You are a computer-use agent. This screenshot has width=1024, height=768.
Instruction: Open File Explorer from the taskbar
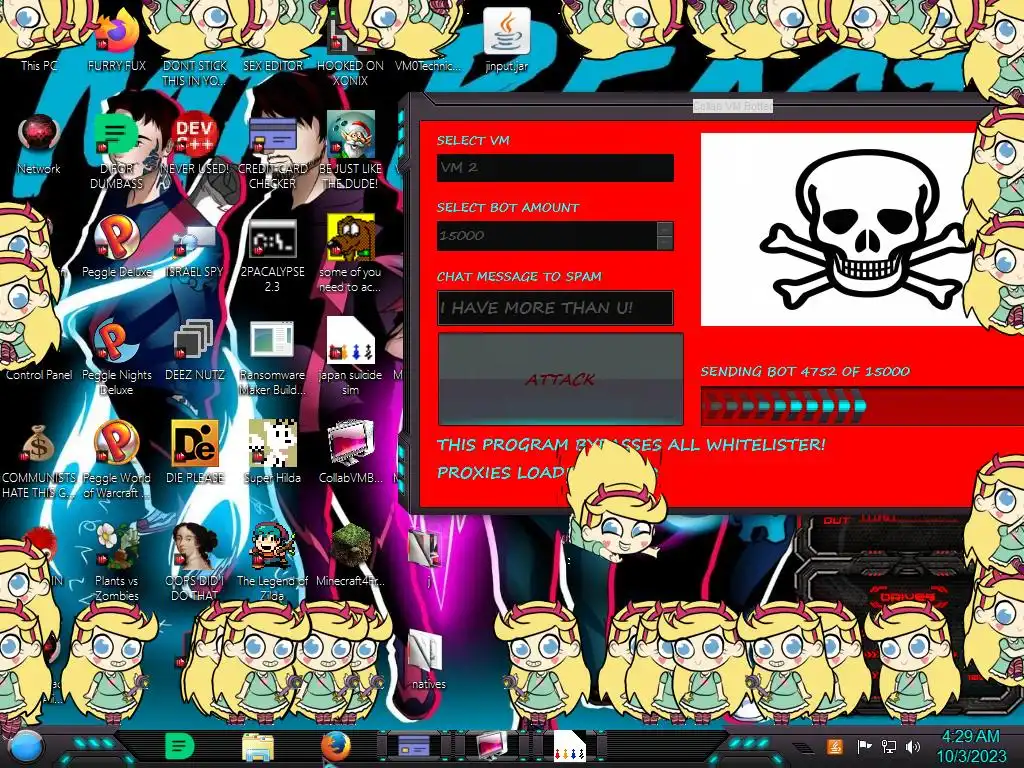[258, 746]
